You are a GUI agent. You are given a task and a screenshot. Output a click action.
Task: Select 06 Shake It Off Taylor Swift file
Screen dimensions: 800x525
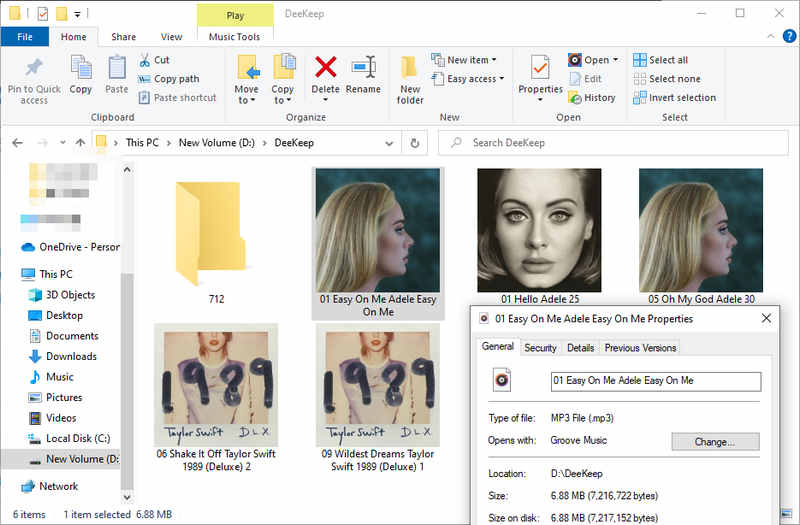[216, 398]
